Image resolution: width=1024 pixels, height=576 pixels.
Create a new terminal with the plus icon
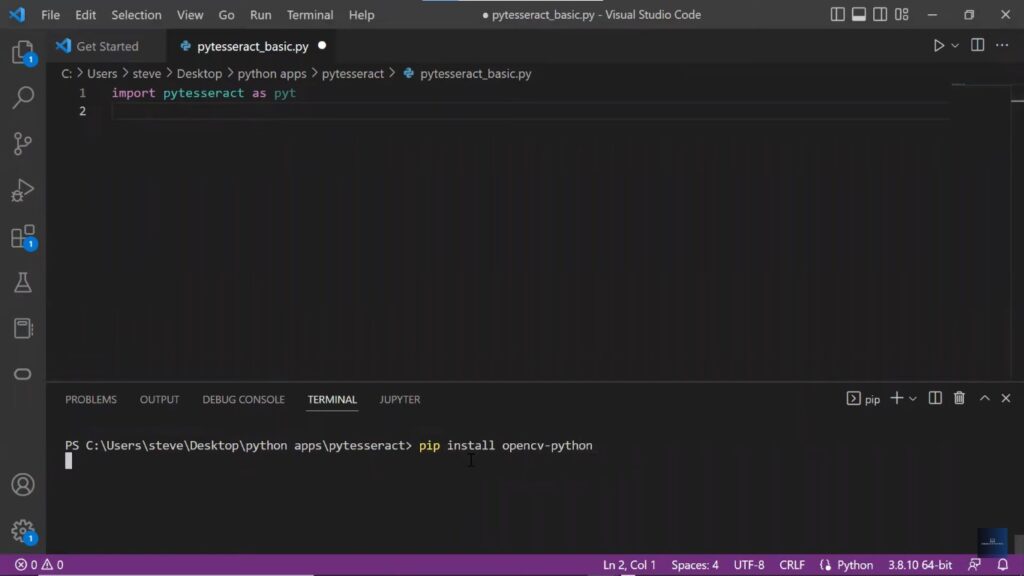click(897, 398)
